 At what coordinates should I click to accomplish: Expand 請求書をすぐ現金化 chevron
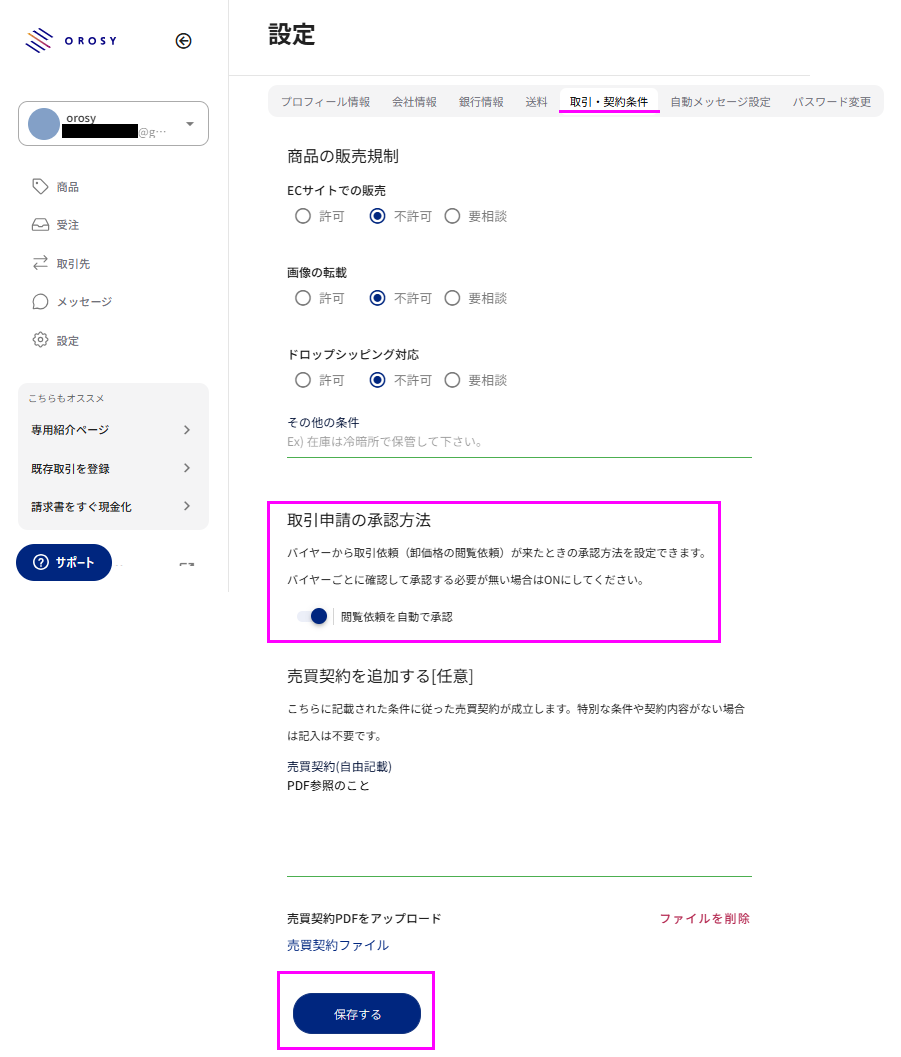187,507
